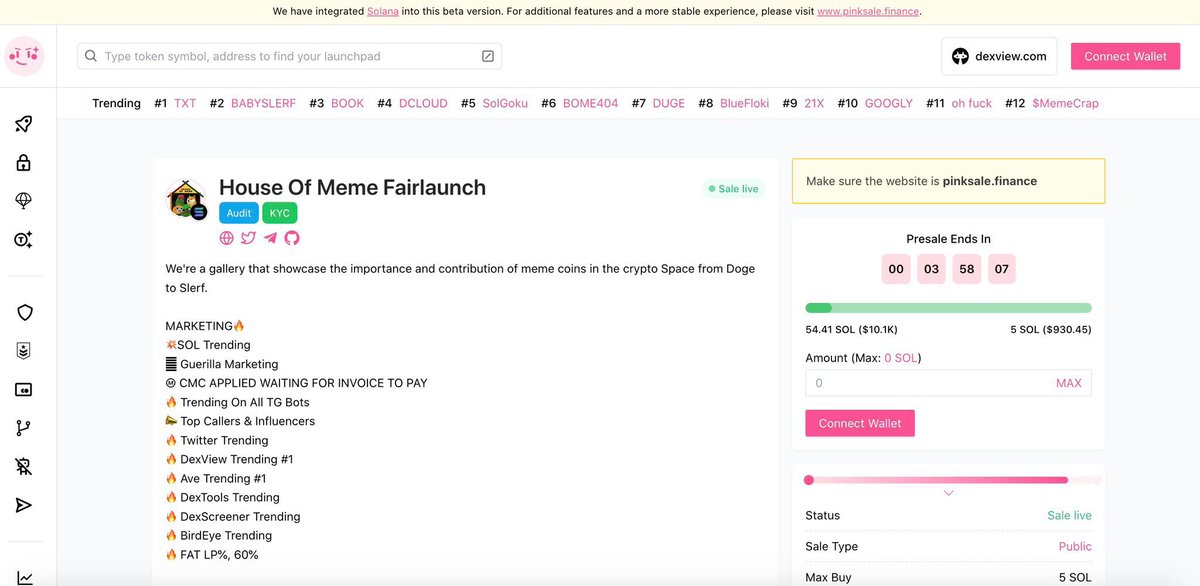Click the green presale progress bar

tap(948, 308)
